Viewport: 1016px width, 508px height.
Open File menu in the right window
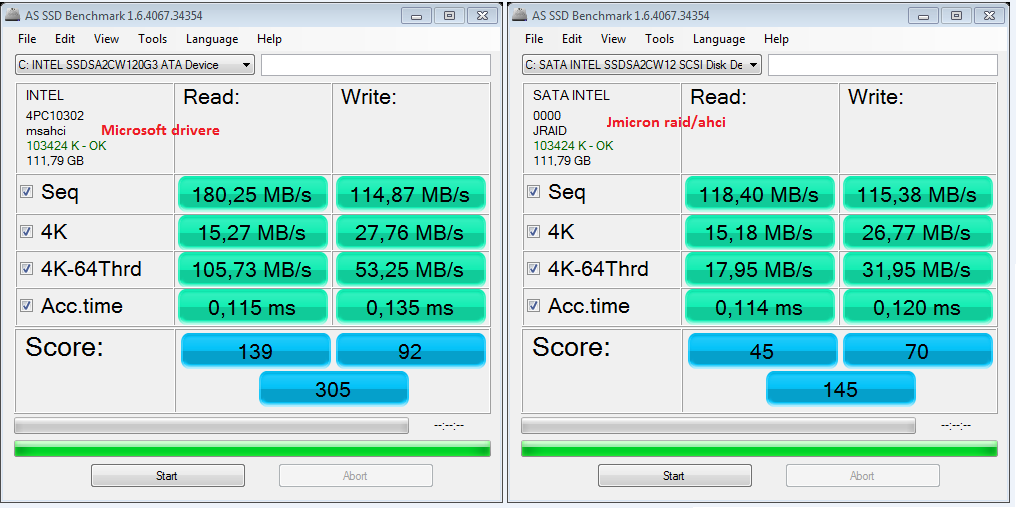pyautogui.click(x=534, y=39)
